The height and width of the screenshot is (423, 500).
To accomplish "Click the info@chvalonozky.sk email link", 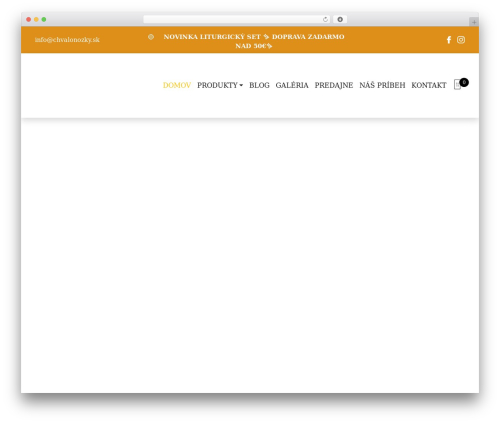I will click(x=67, y=40).
